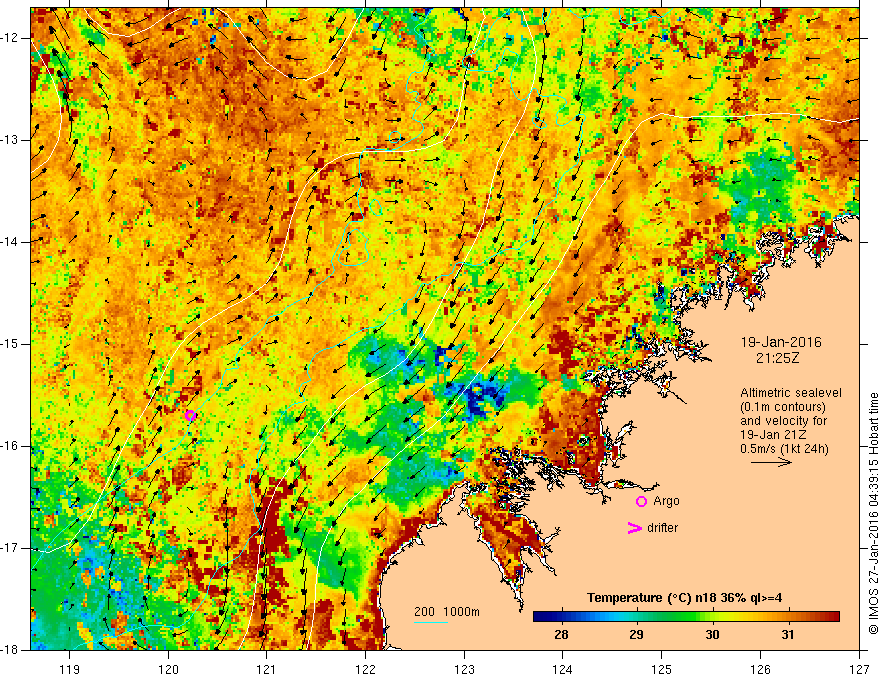This screenshot has width=880, height=680.
Task: Click the cyan 200m contour legend line
Action: click(x=430, y=622)
